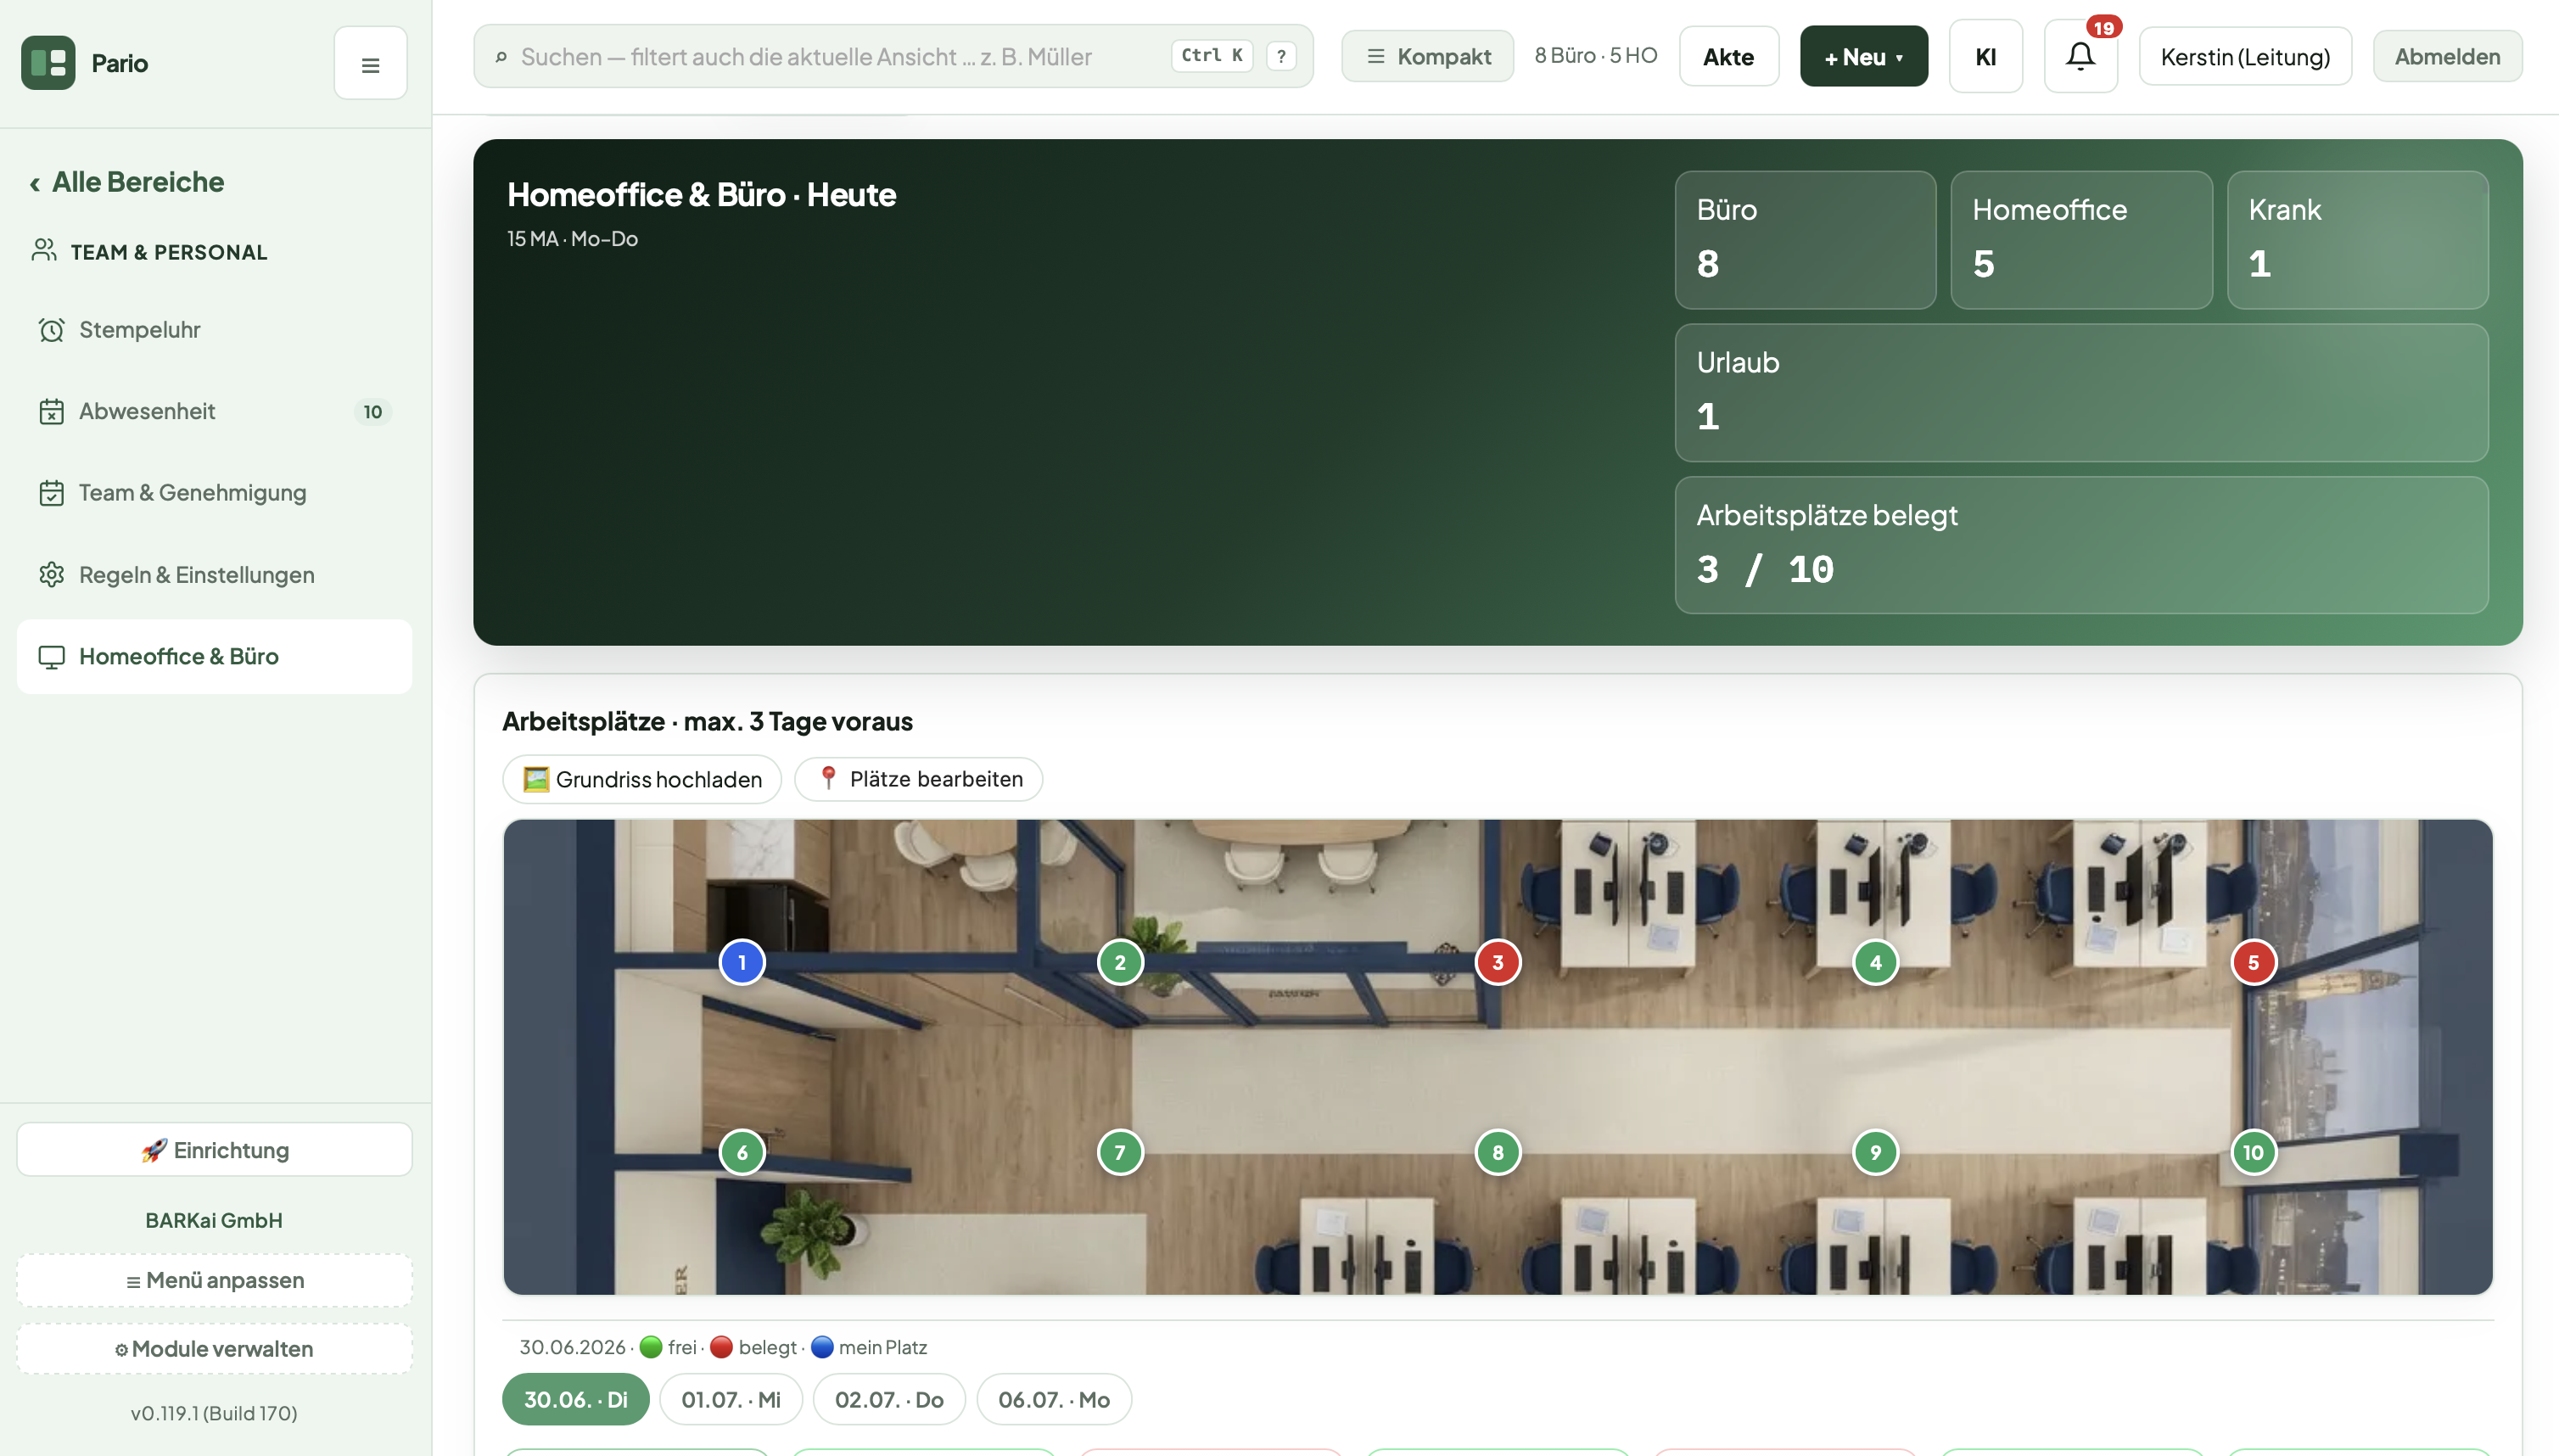Open Einrichtung setup button

coord(214,1150)
